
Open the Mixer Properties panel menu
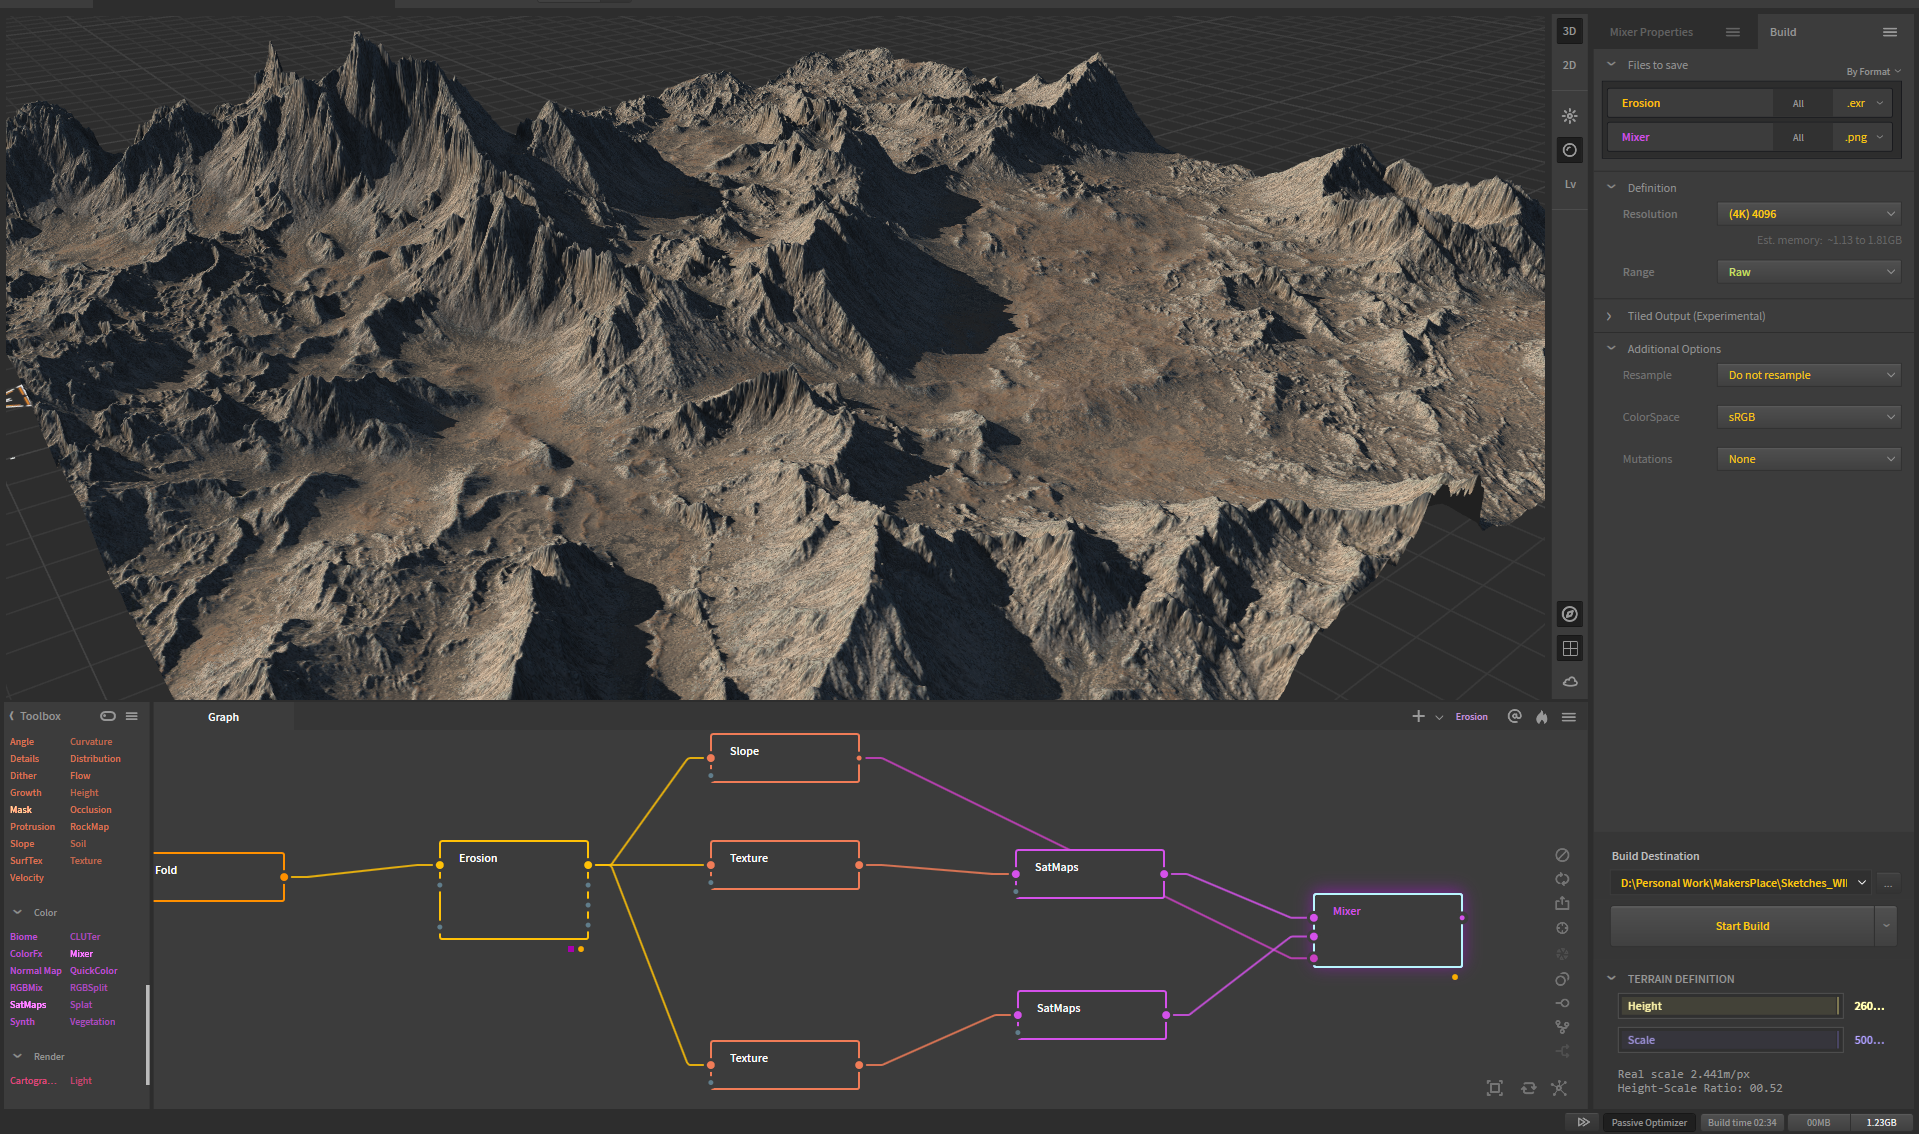point(1732,32)
